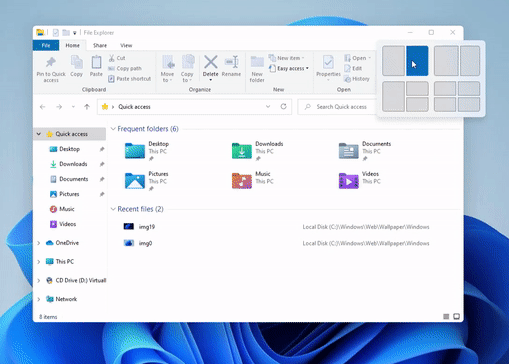Click the Paste icon in ribbon
The width and height of the screenshot is (509, 364).
pos(96,62)
